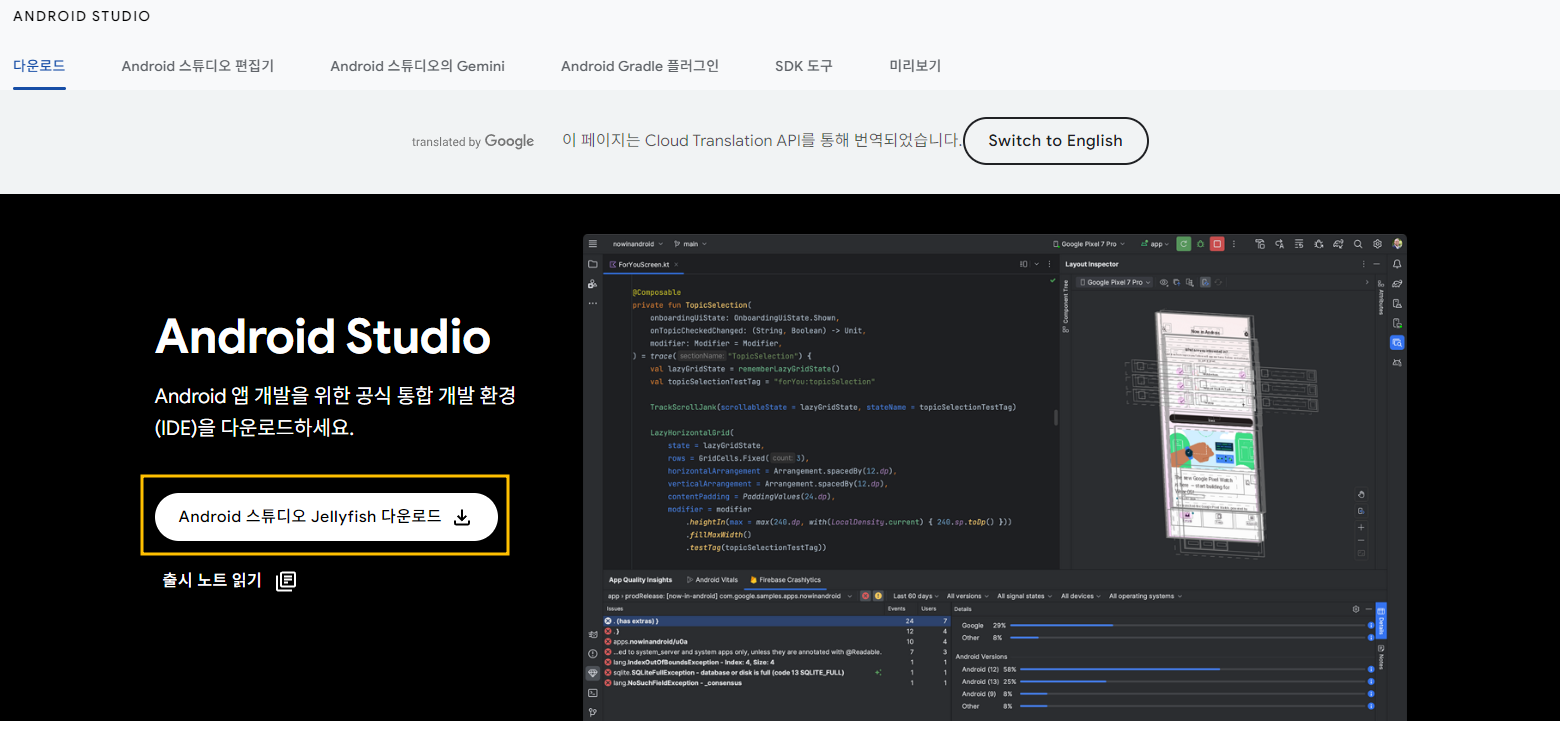Viewport: 1560px width, 742px height.
Task: Click the red Stop button in IDE toolbar
Action: pos(1217,243)
